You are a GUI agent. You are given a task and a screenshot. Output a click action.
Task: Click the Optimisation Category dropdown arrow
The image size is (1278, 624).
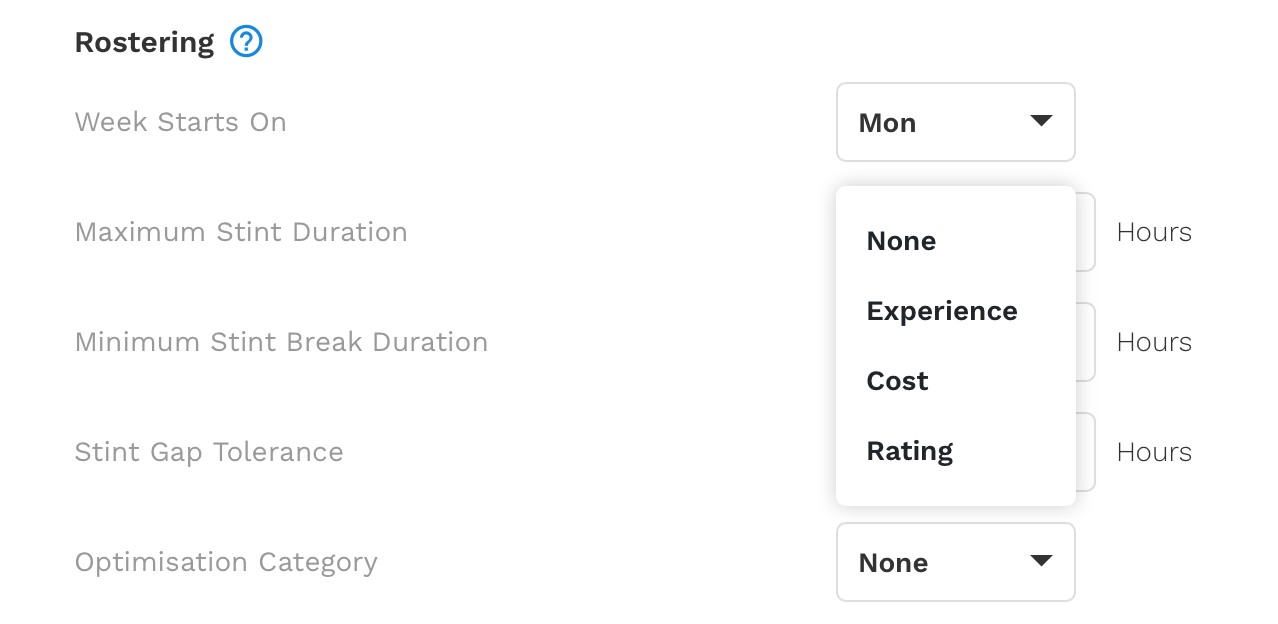[1041, 561]
